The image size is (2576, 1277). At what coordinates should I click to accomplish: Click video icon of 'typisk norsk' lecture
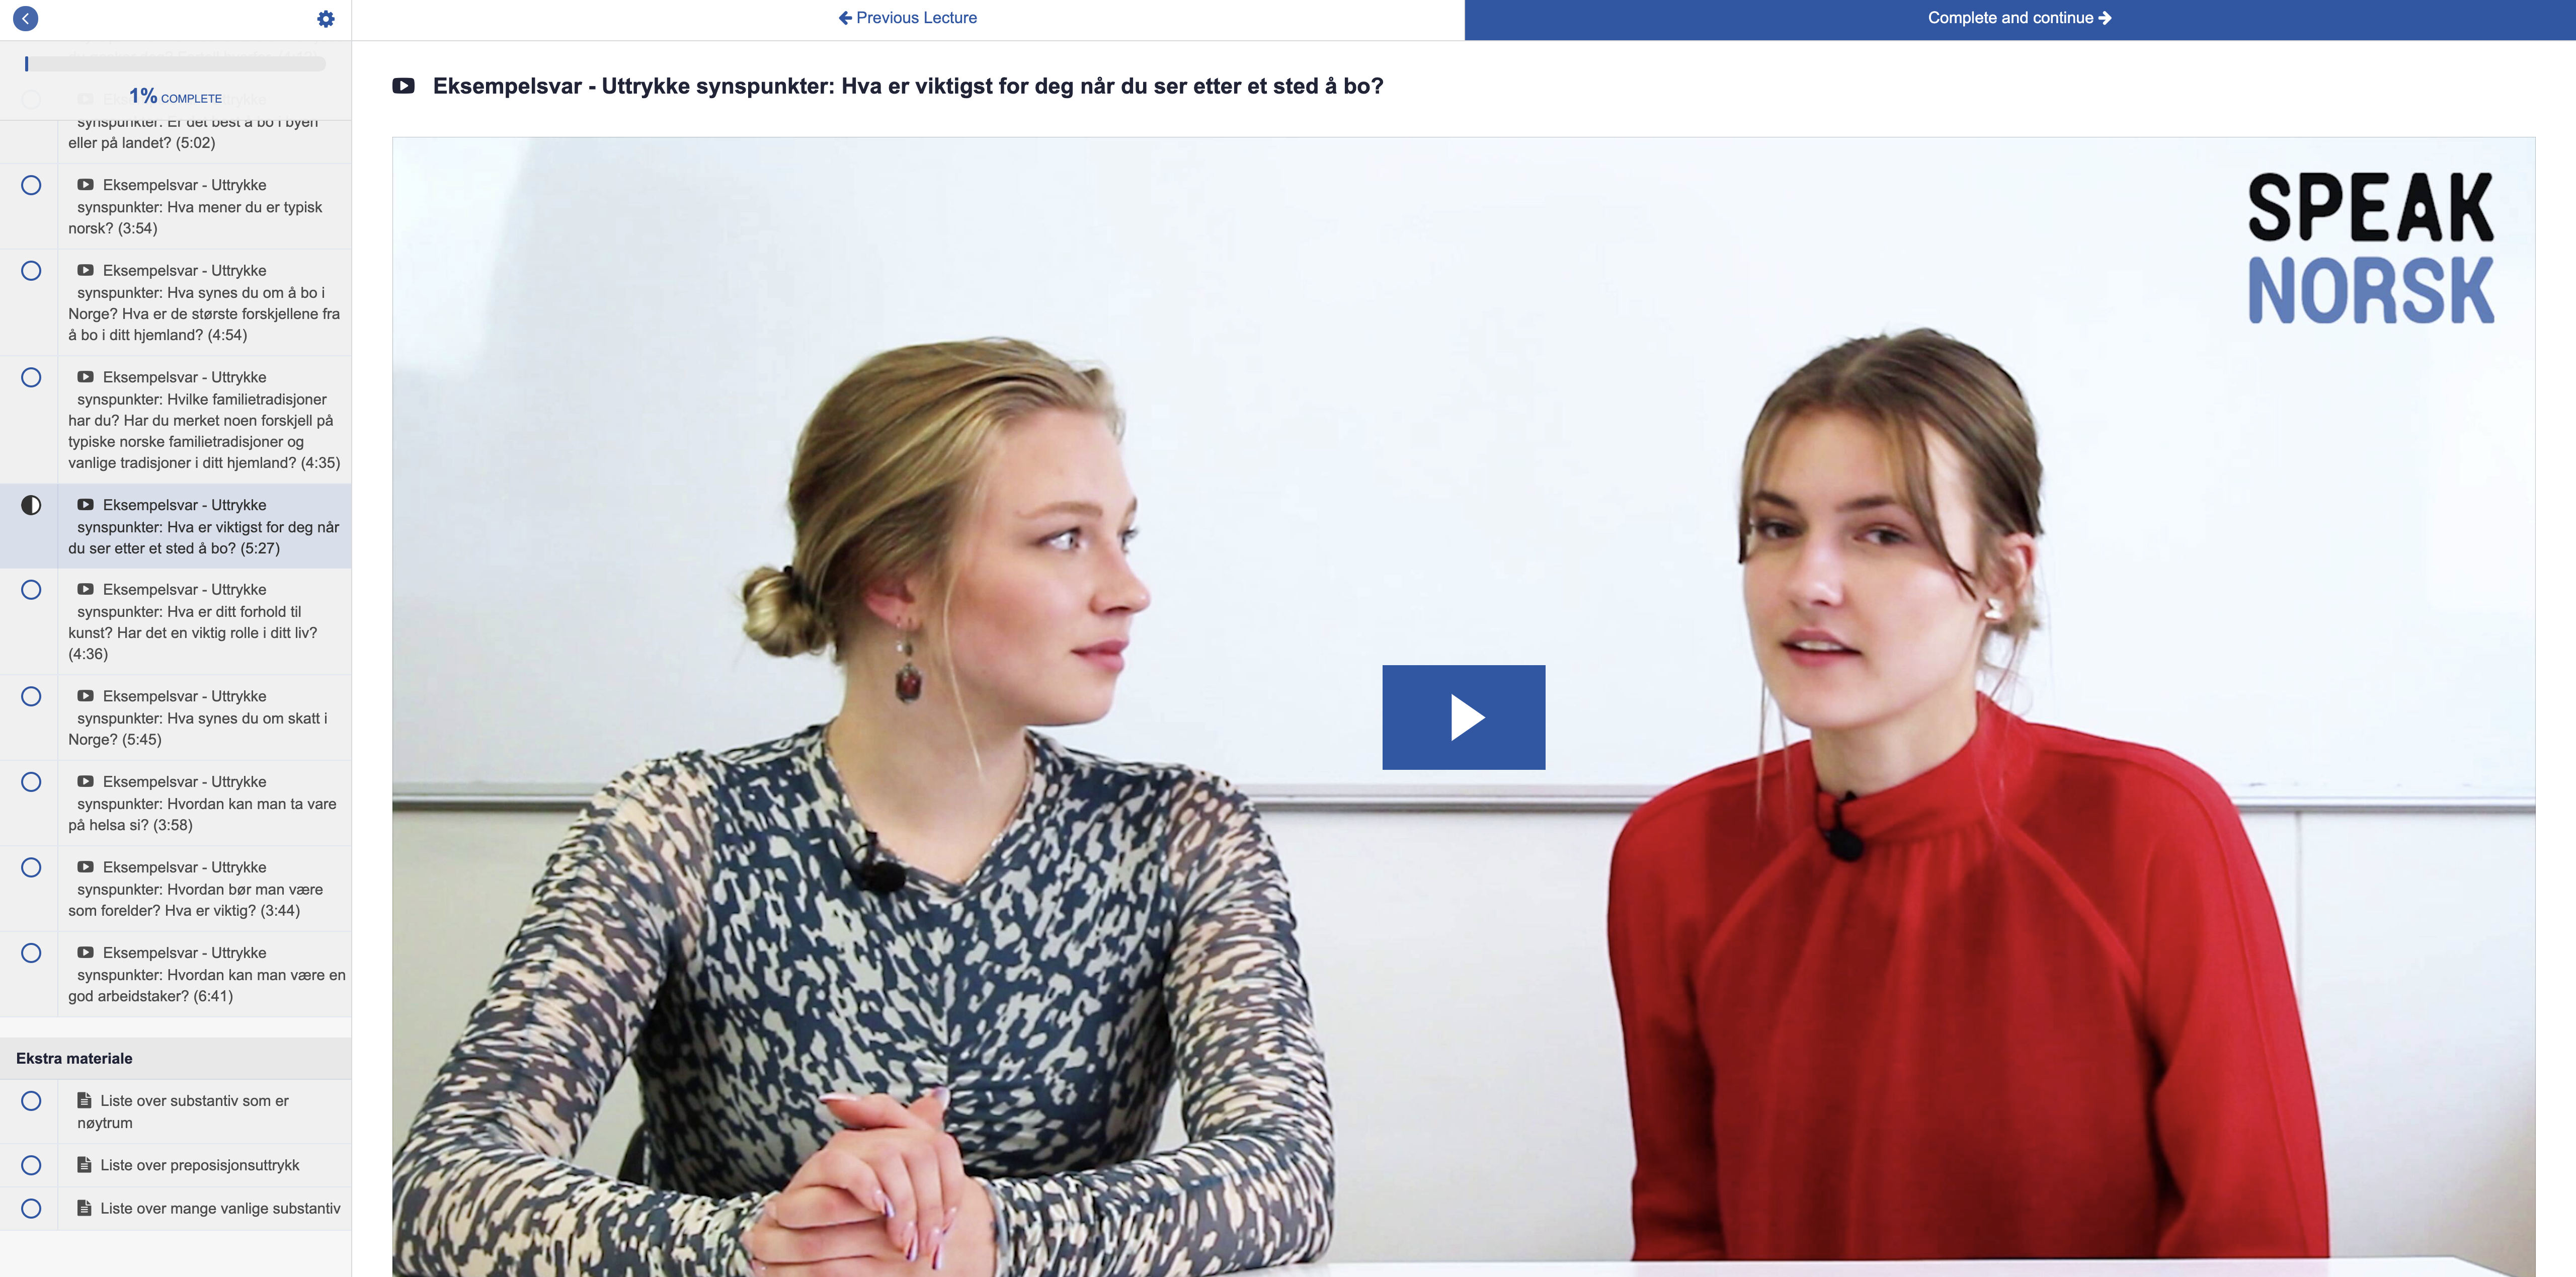86,185
